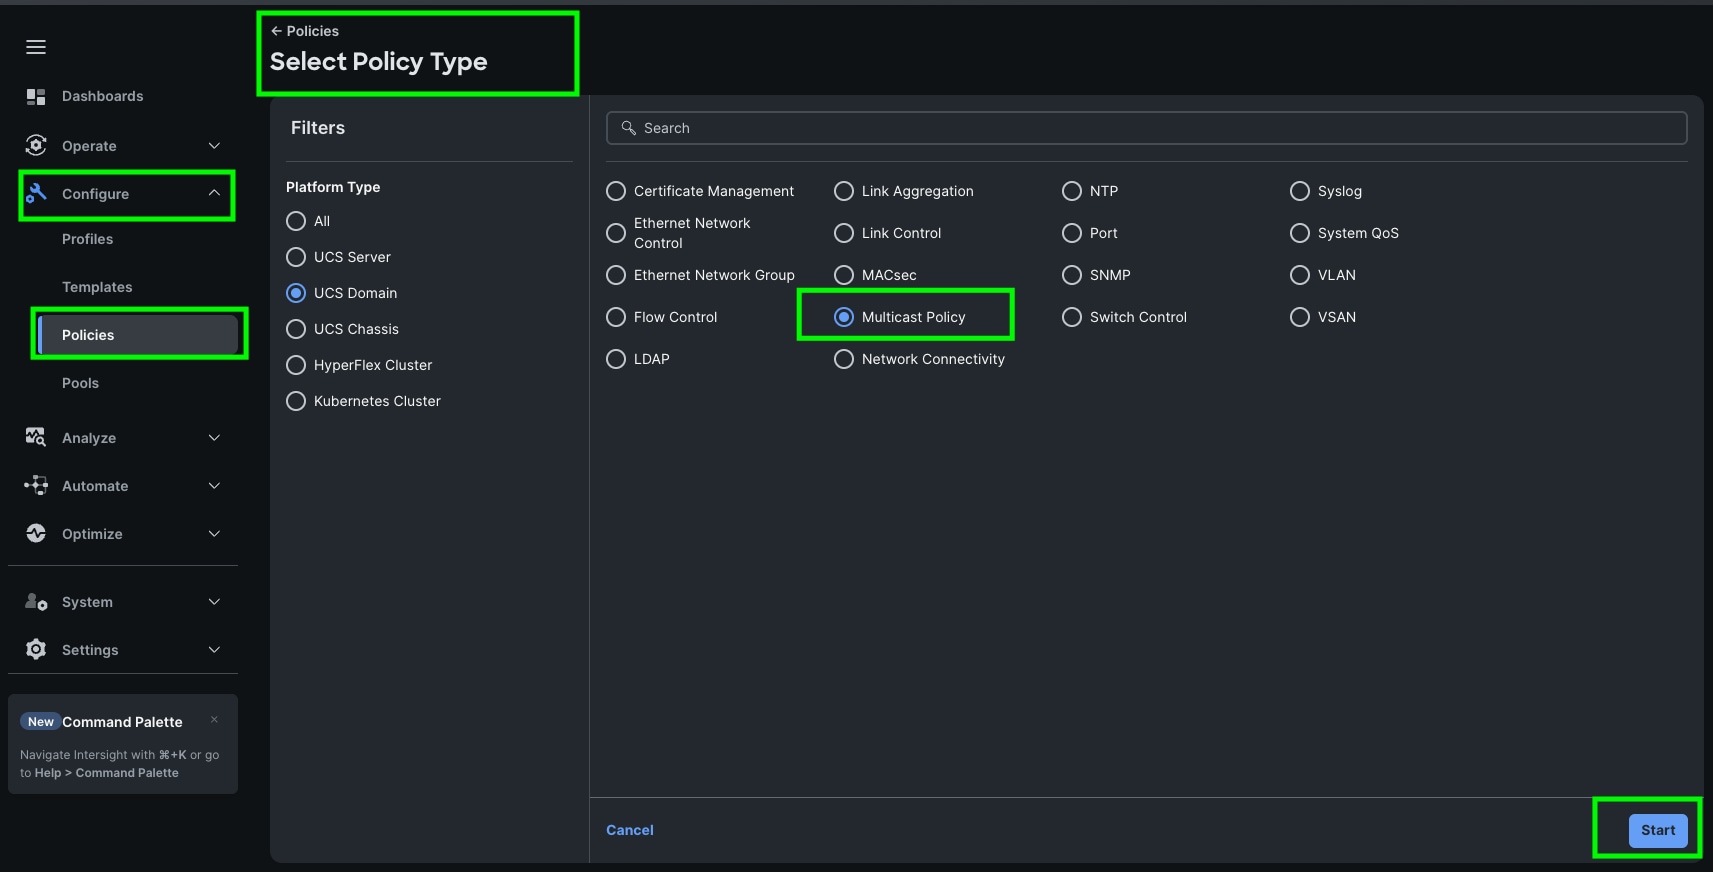
Task: Go to Pools in sidebar
Action: pyautogui.click(x=80, y=383)
